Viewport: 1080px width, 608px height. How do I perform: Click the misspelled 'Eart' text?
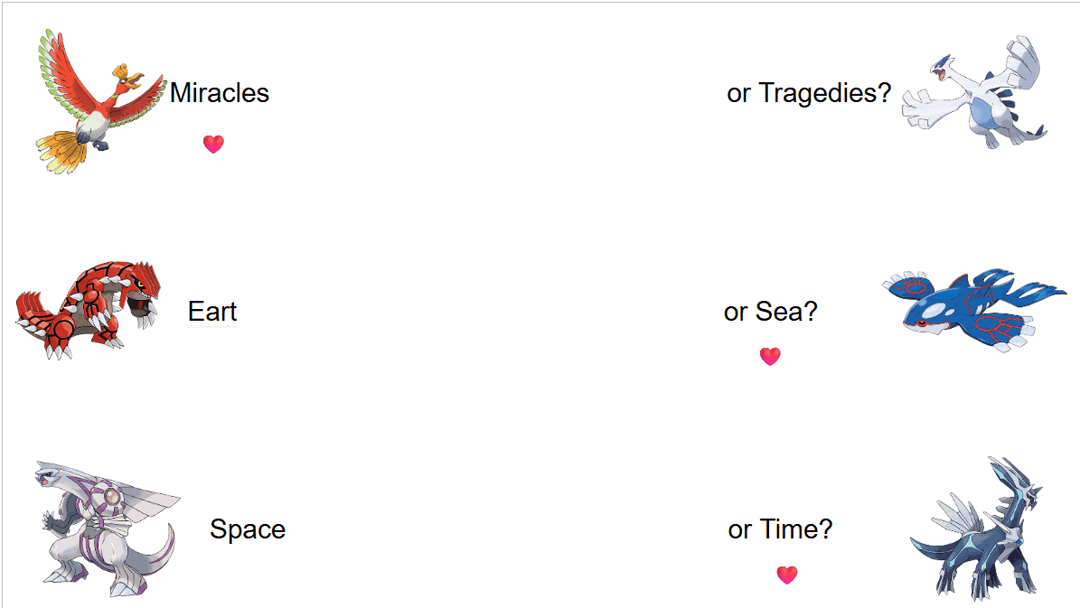click(212, 312)
